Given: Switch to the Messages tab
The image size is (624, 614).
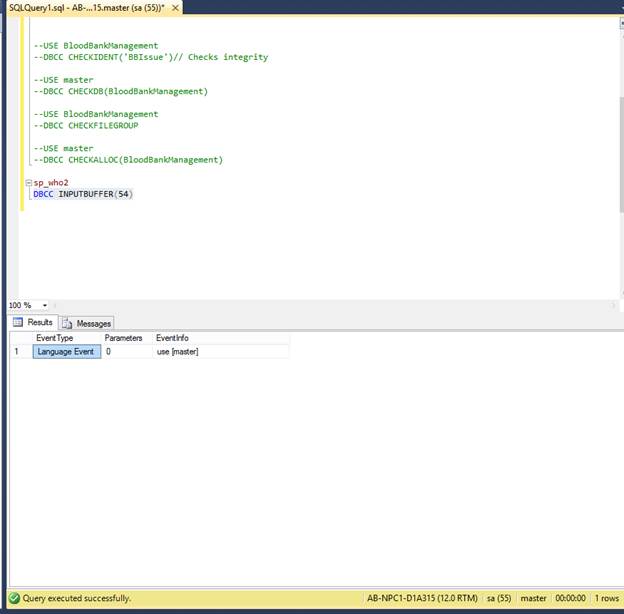Looking at the screenshot, I should click(x=87, y=324).
